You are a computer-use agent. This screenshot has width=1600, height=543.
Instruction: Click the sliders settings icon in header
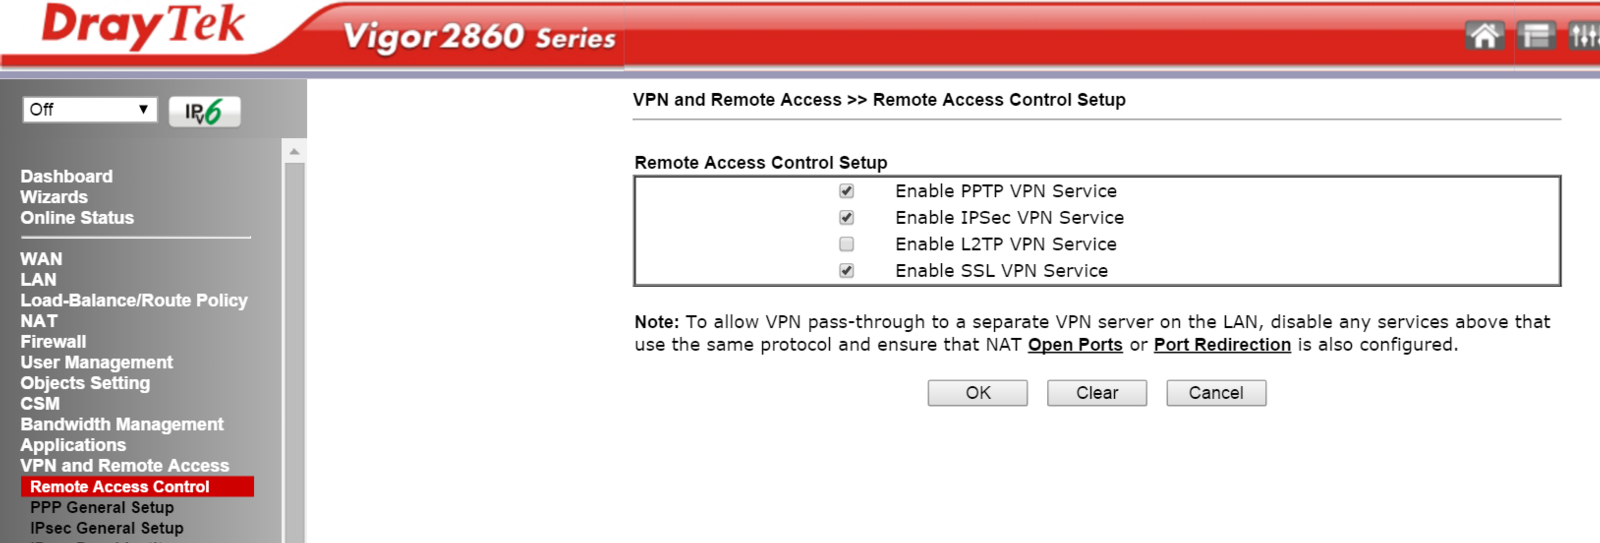coord(1584,36)
